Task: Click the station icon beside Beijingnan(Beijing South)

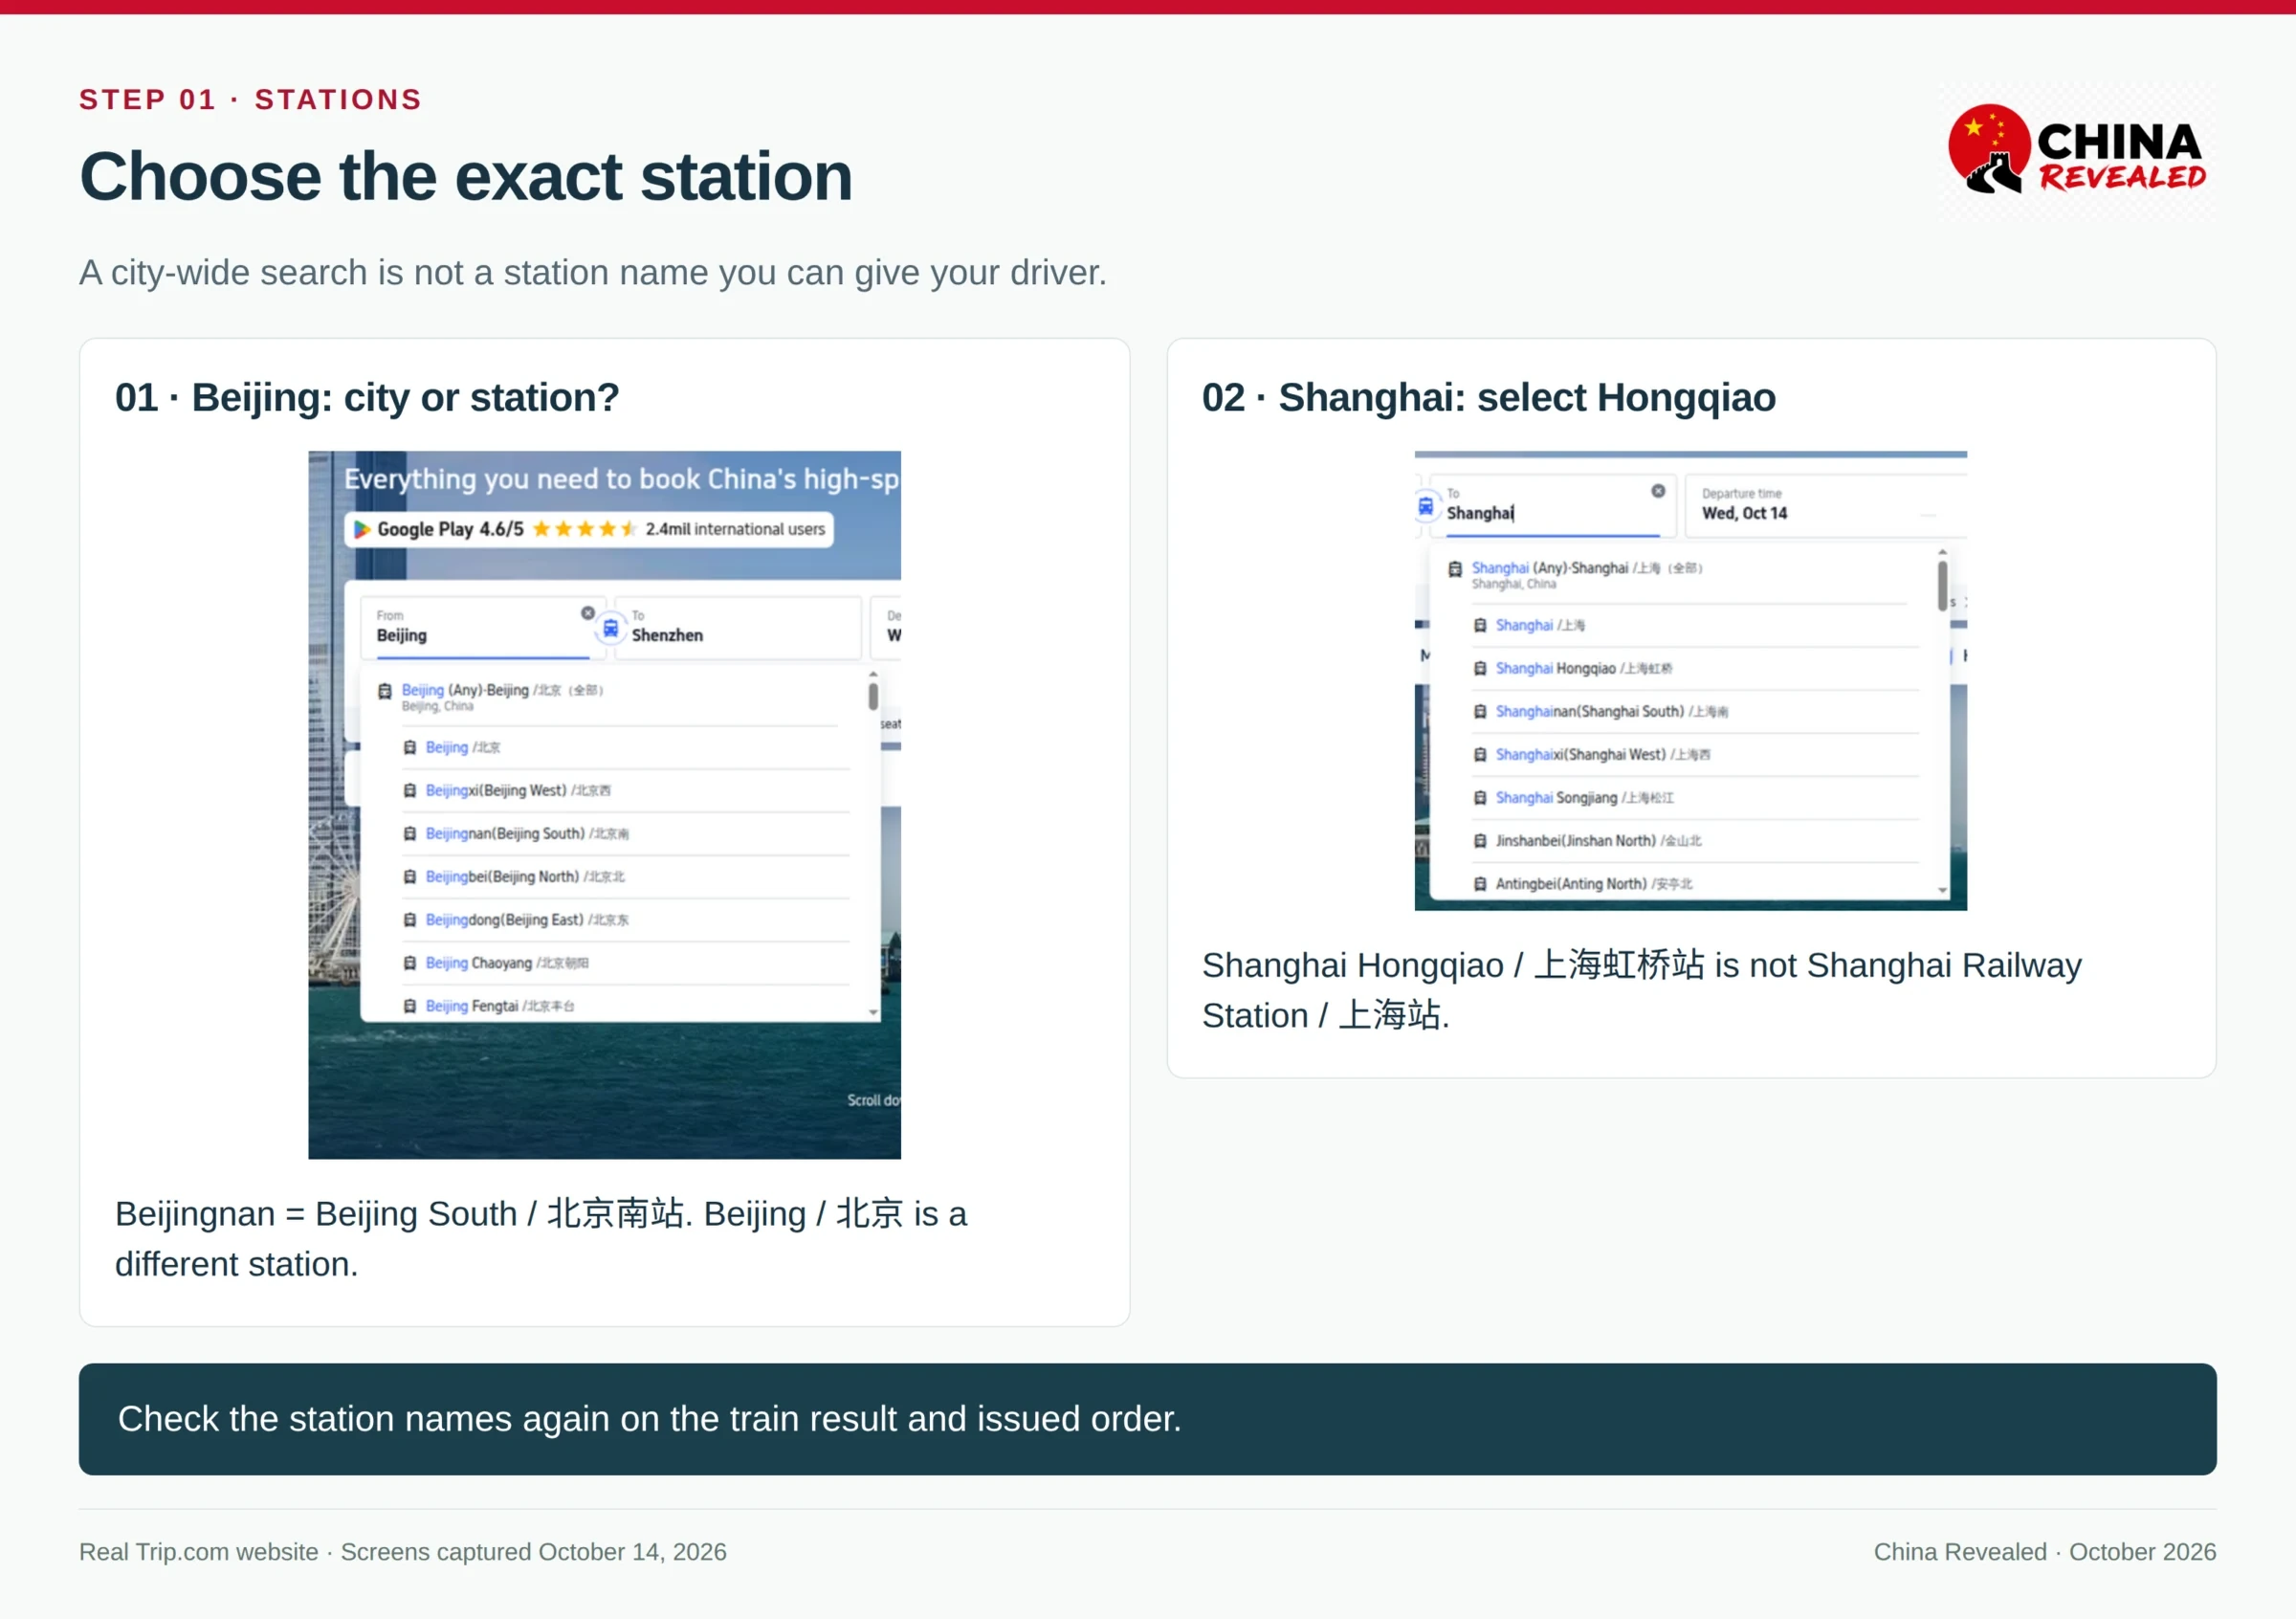Action: [x=409, y=834]
